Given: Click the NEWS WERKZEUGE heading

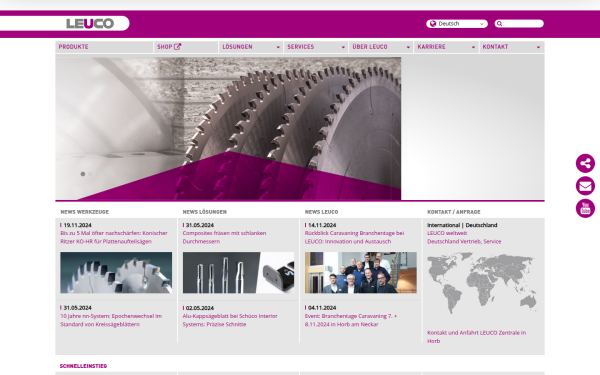Looking at the screenshot, I should tap(85, 212).
